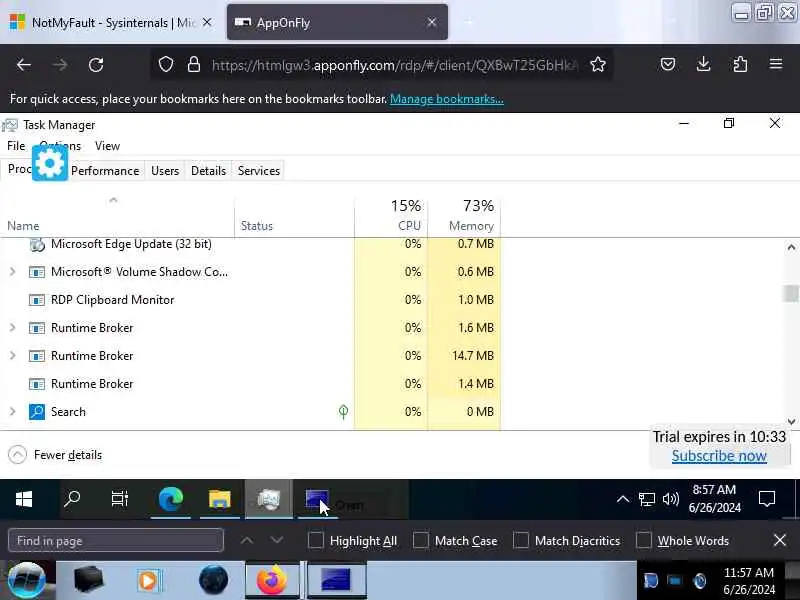Close the find bar

click(x=780, y=540)
